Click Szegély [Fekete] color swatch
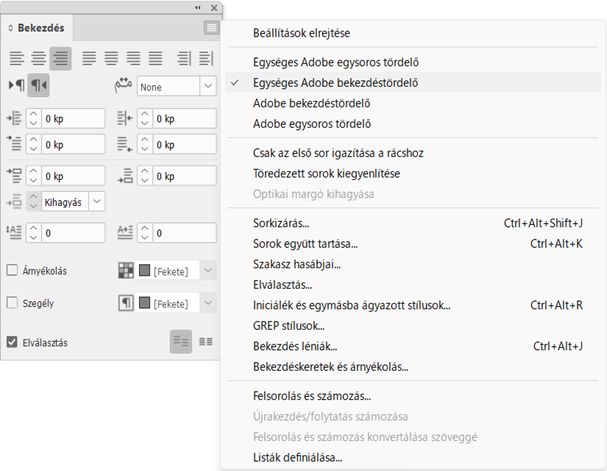The width and height of the screenshot is (607, 471). 144,303
